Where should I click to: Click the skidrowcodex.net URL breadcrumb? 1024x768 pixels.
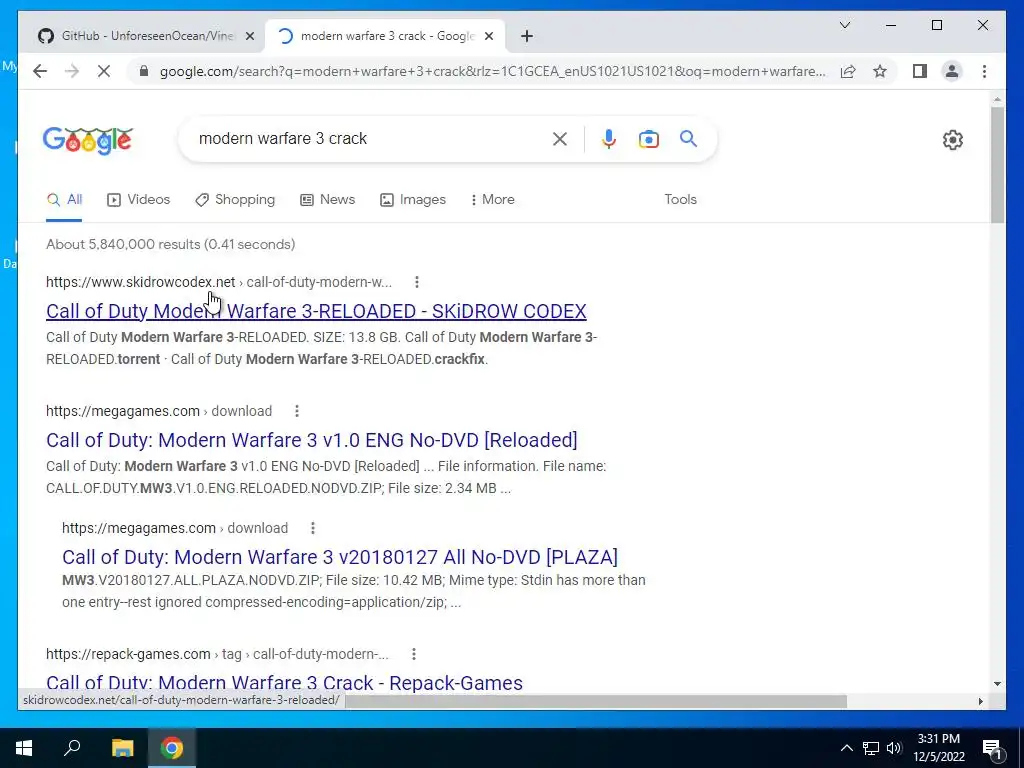[x=219, y=281]
